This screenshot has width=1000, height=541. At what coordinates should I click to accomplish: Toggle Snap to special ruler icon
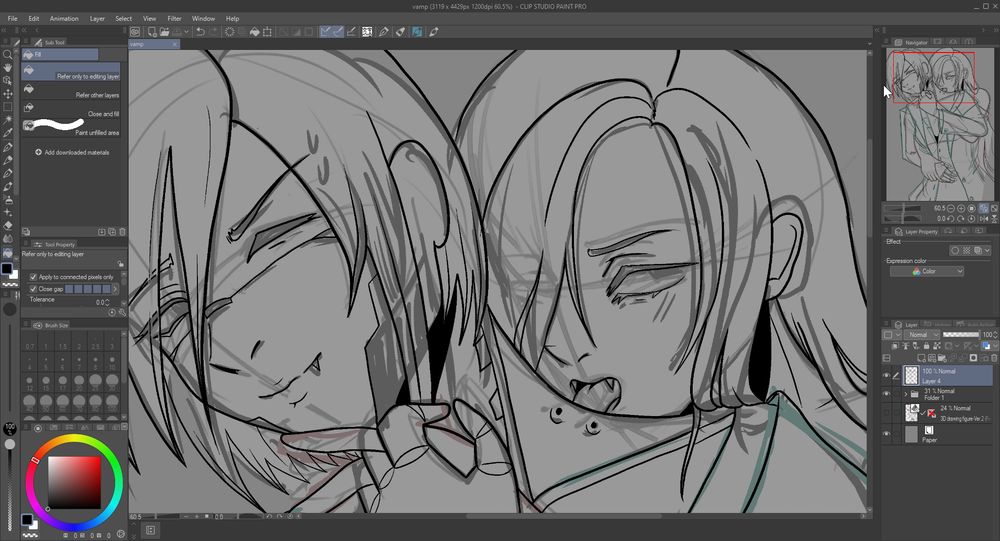(x=339, y=31)
